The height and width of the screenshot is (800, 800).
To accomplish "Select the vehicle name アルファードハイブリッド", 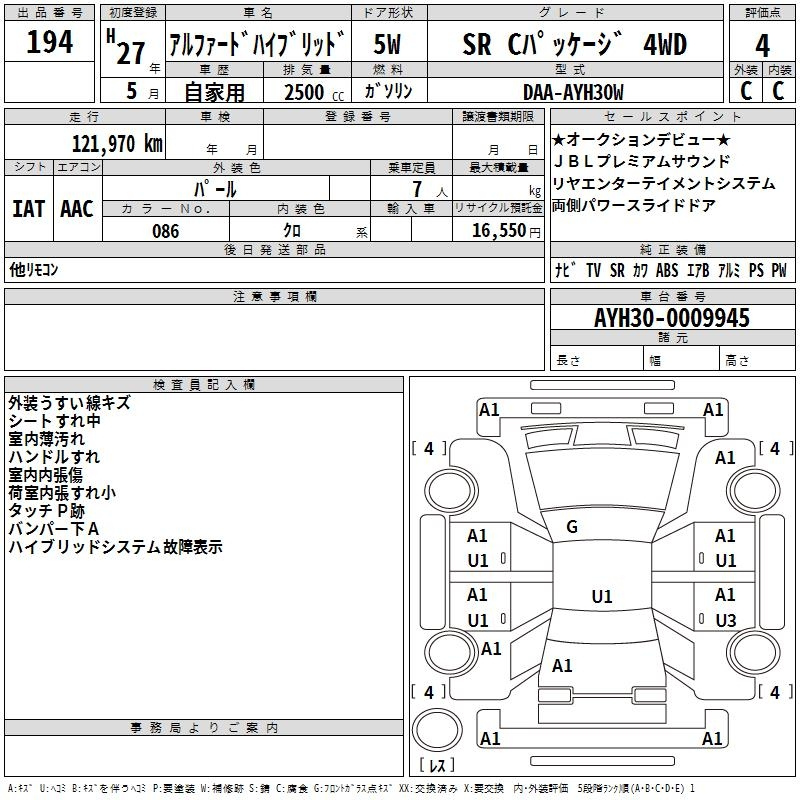I will coord(258,43).
